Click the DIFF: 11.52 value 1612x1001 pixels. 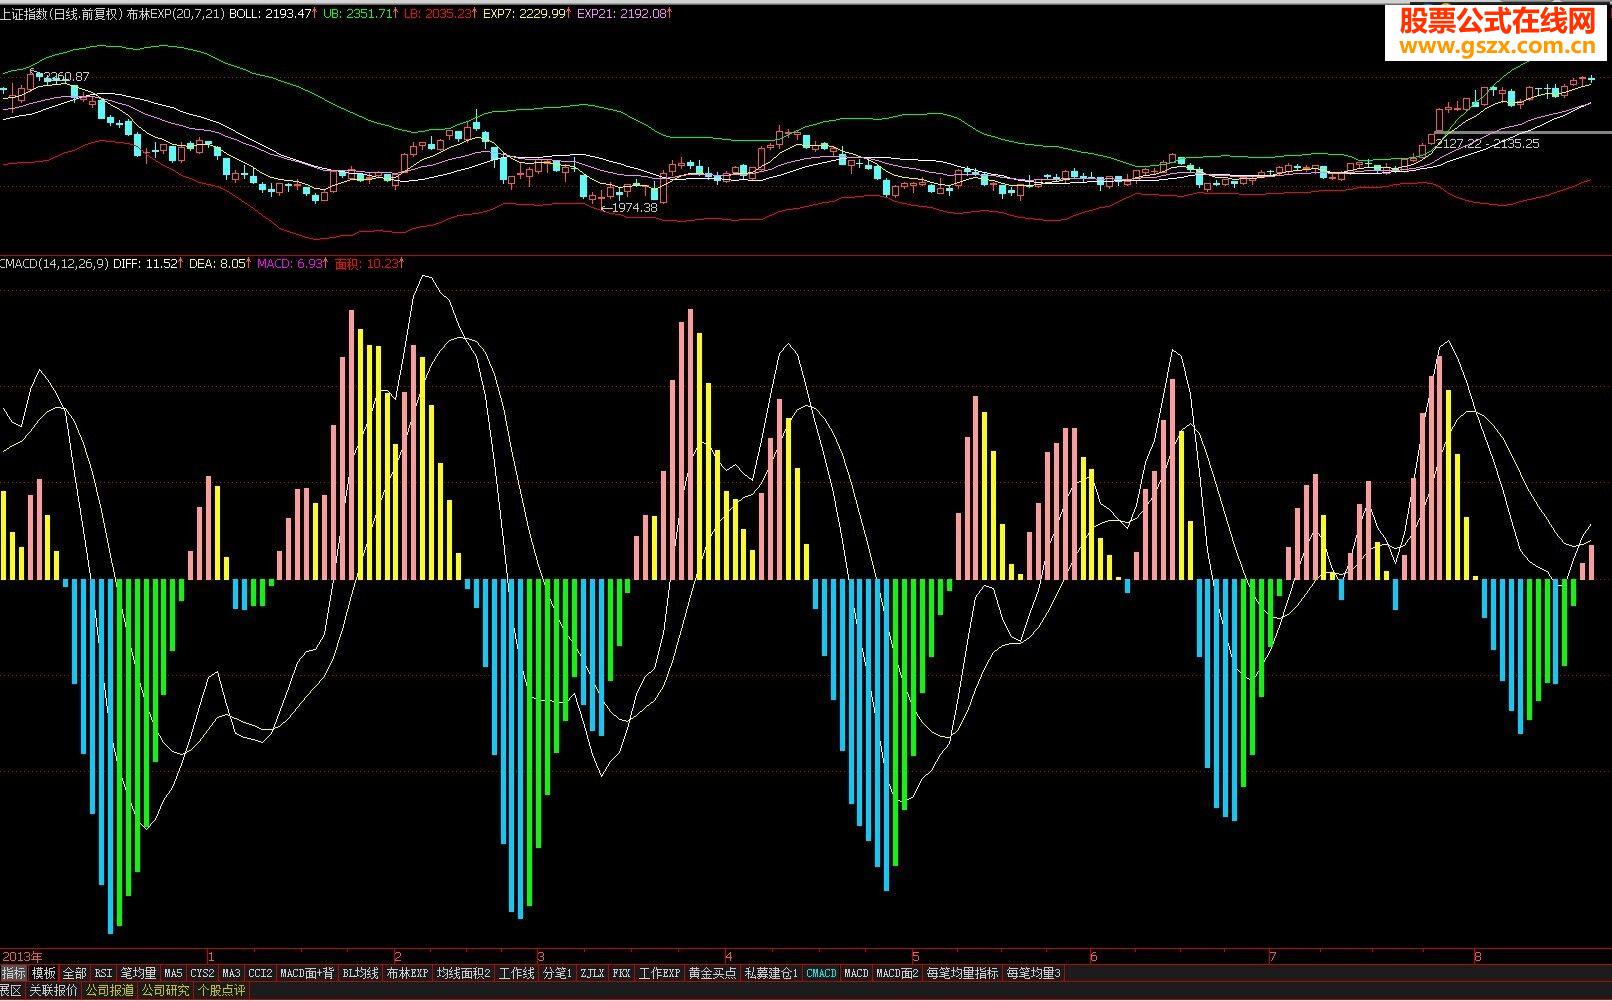(x=149, y=264)
